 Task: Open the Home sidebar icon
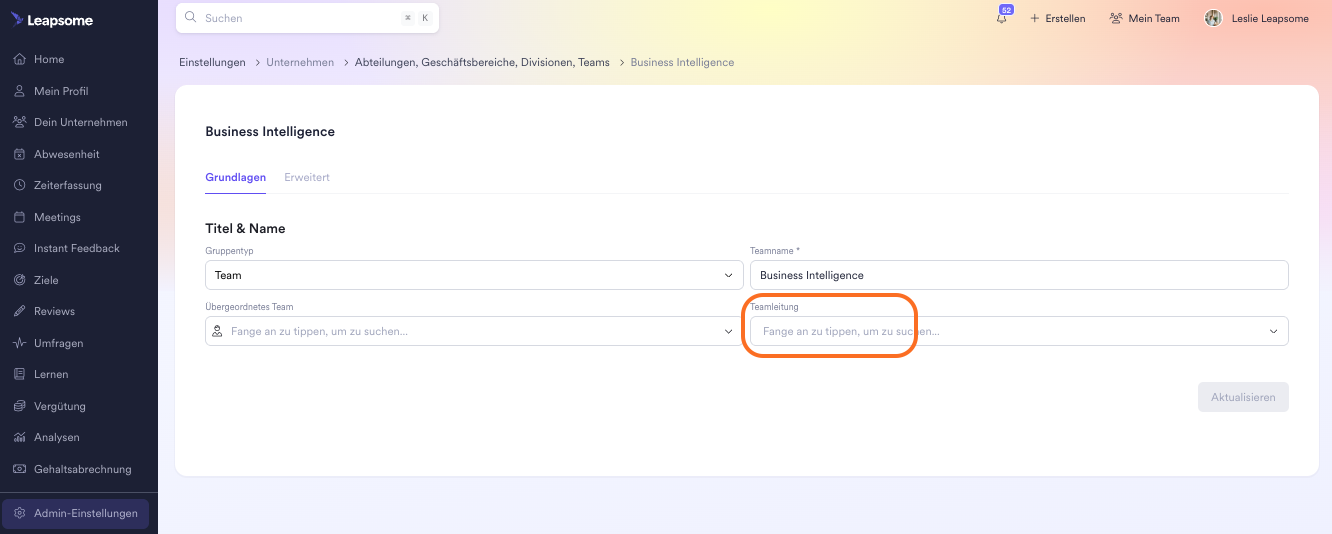(19, 59)
